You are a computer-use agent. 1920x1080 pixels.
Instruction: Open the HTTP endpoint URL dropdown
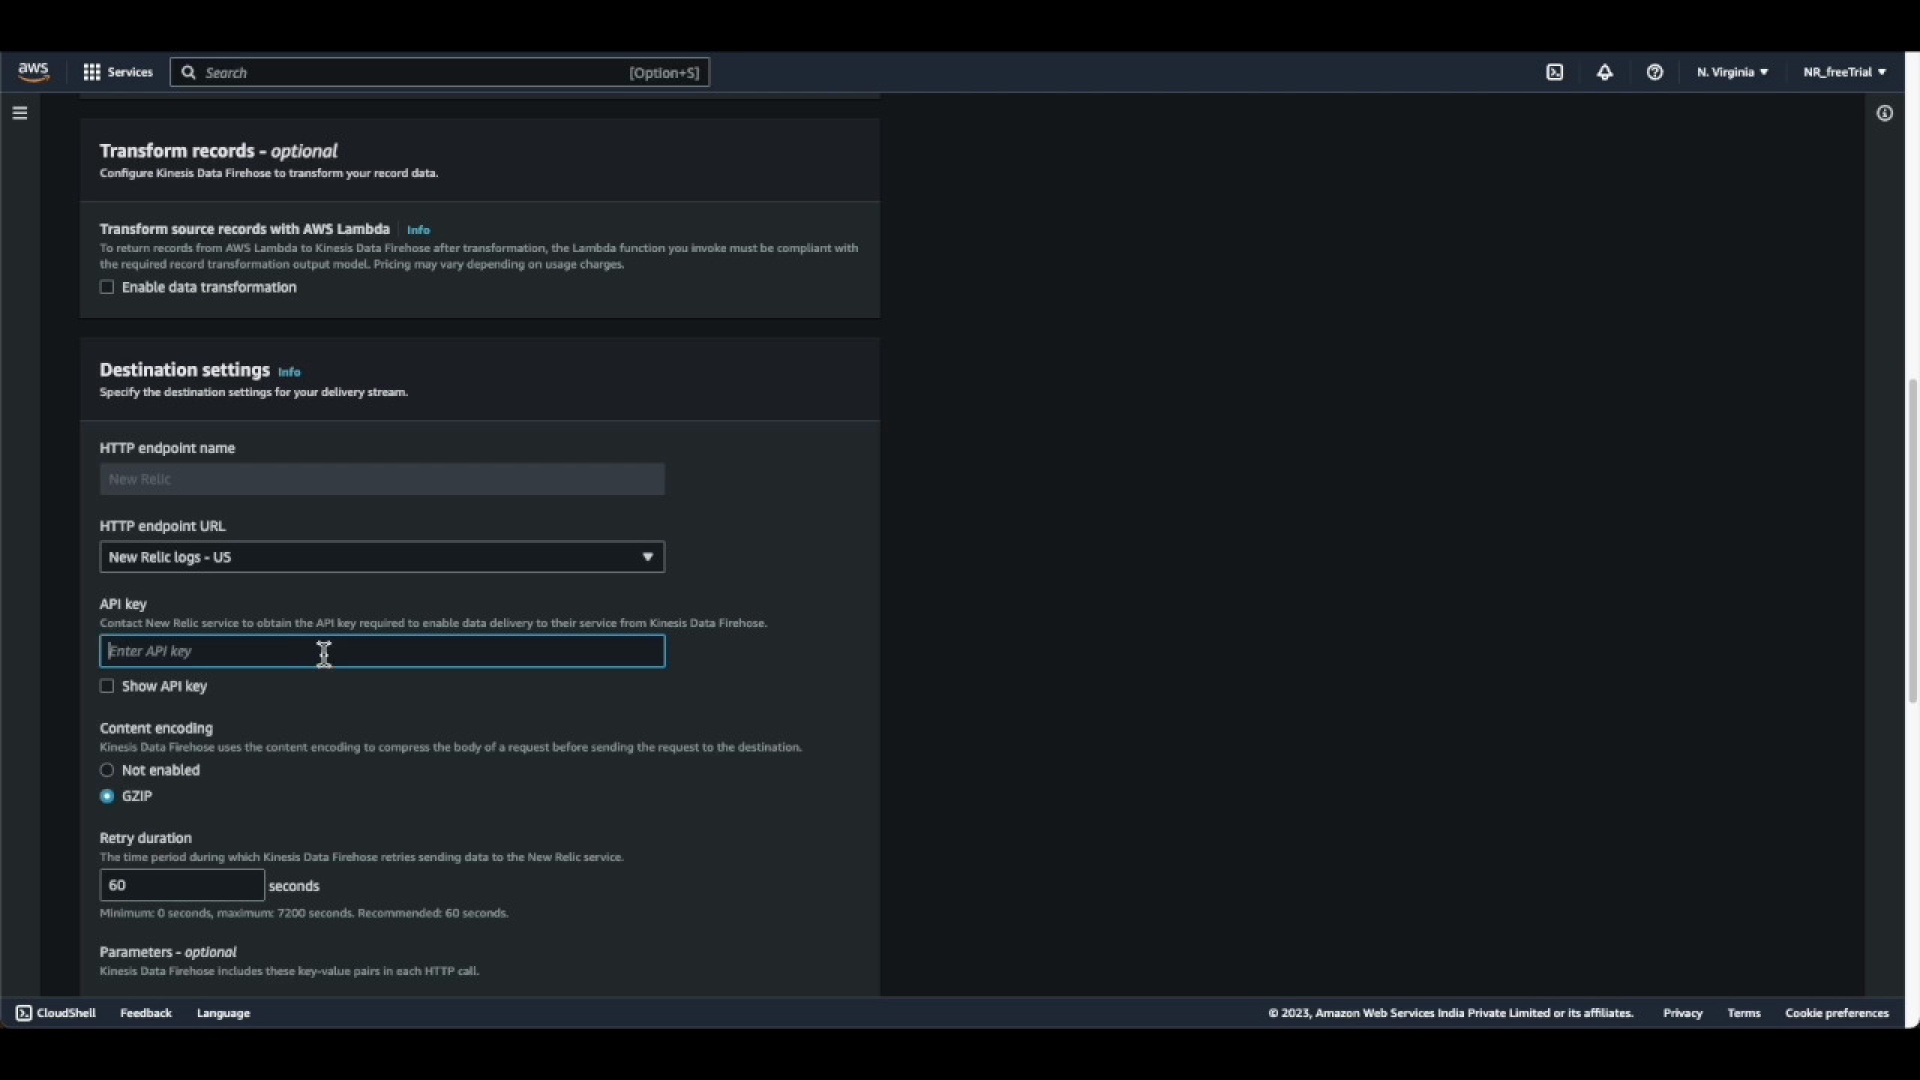[382, 557]
